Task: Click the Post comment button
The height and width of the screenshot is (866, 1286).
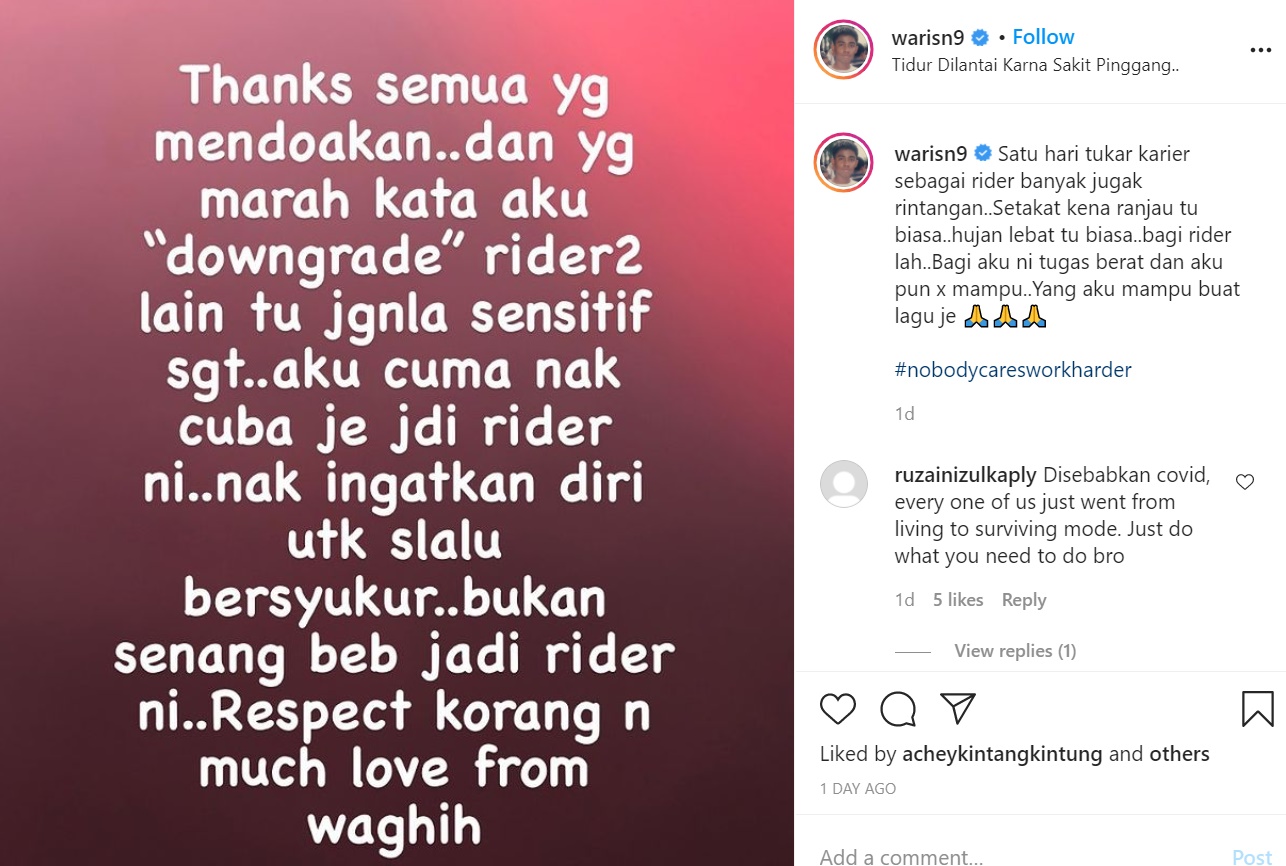Action: tap(1252, 857)
